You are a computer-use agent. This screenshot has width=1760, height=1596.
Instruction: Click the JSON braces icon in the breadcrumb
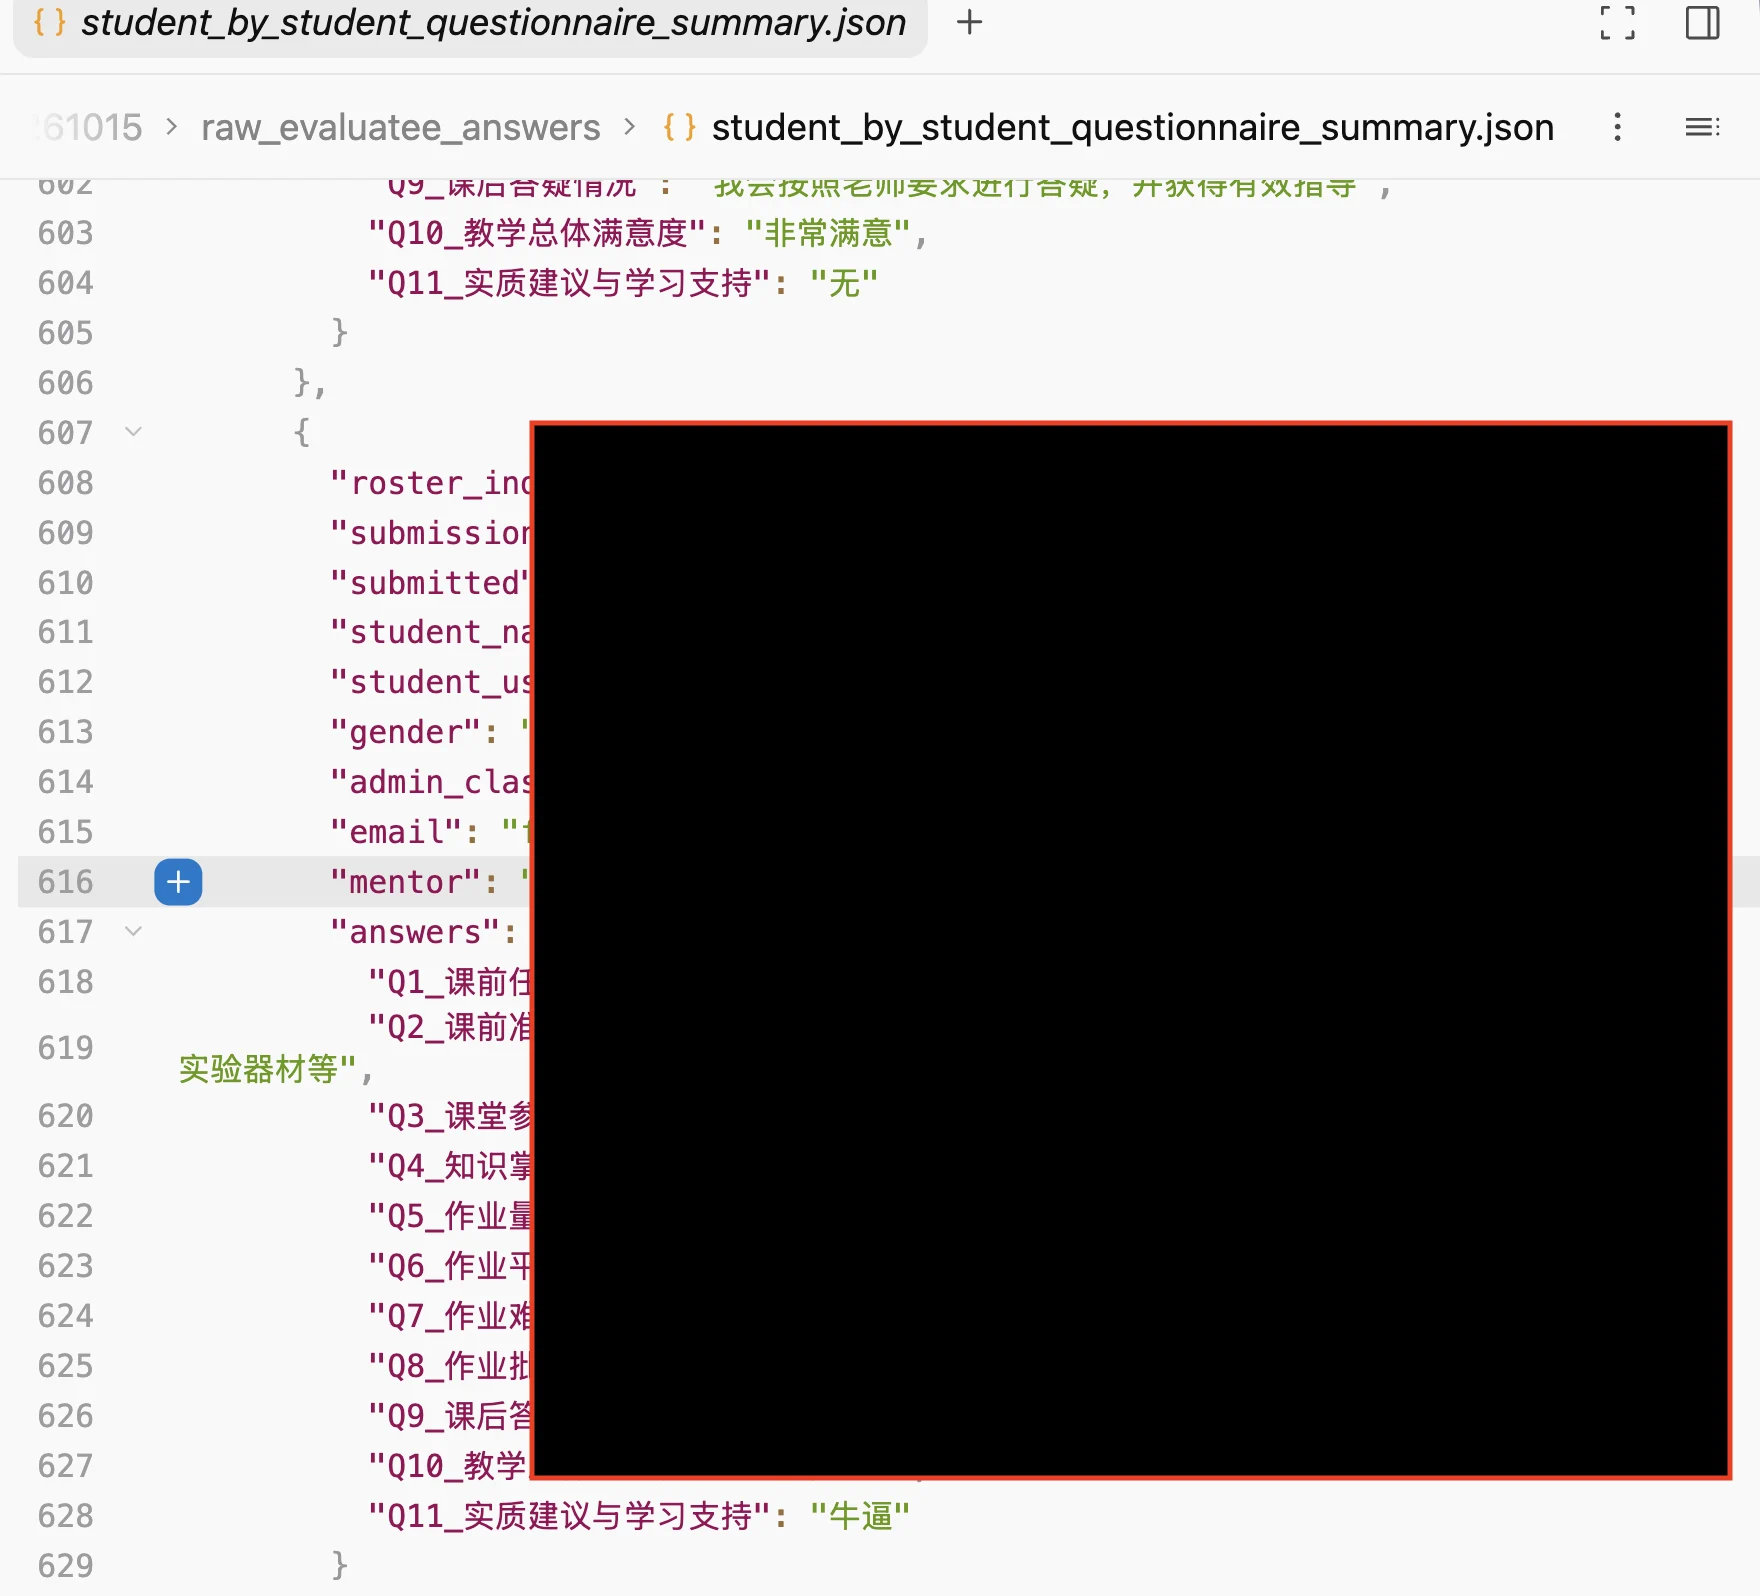coord(679,127)
